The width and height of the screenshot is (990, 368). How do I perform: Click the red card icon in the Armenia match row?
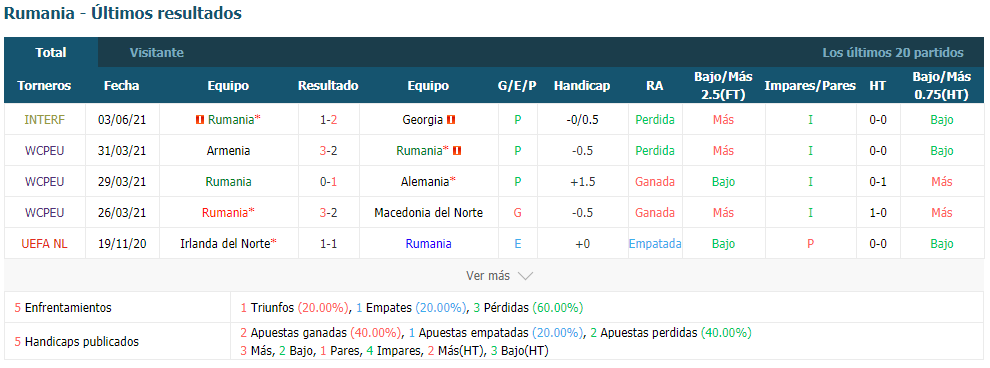(457, 151)
